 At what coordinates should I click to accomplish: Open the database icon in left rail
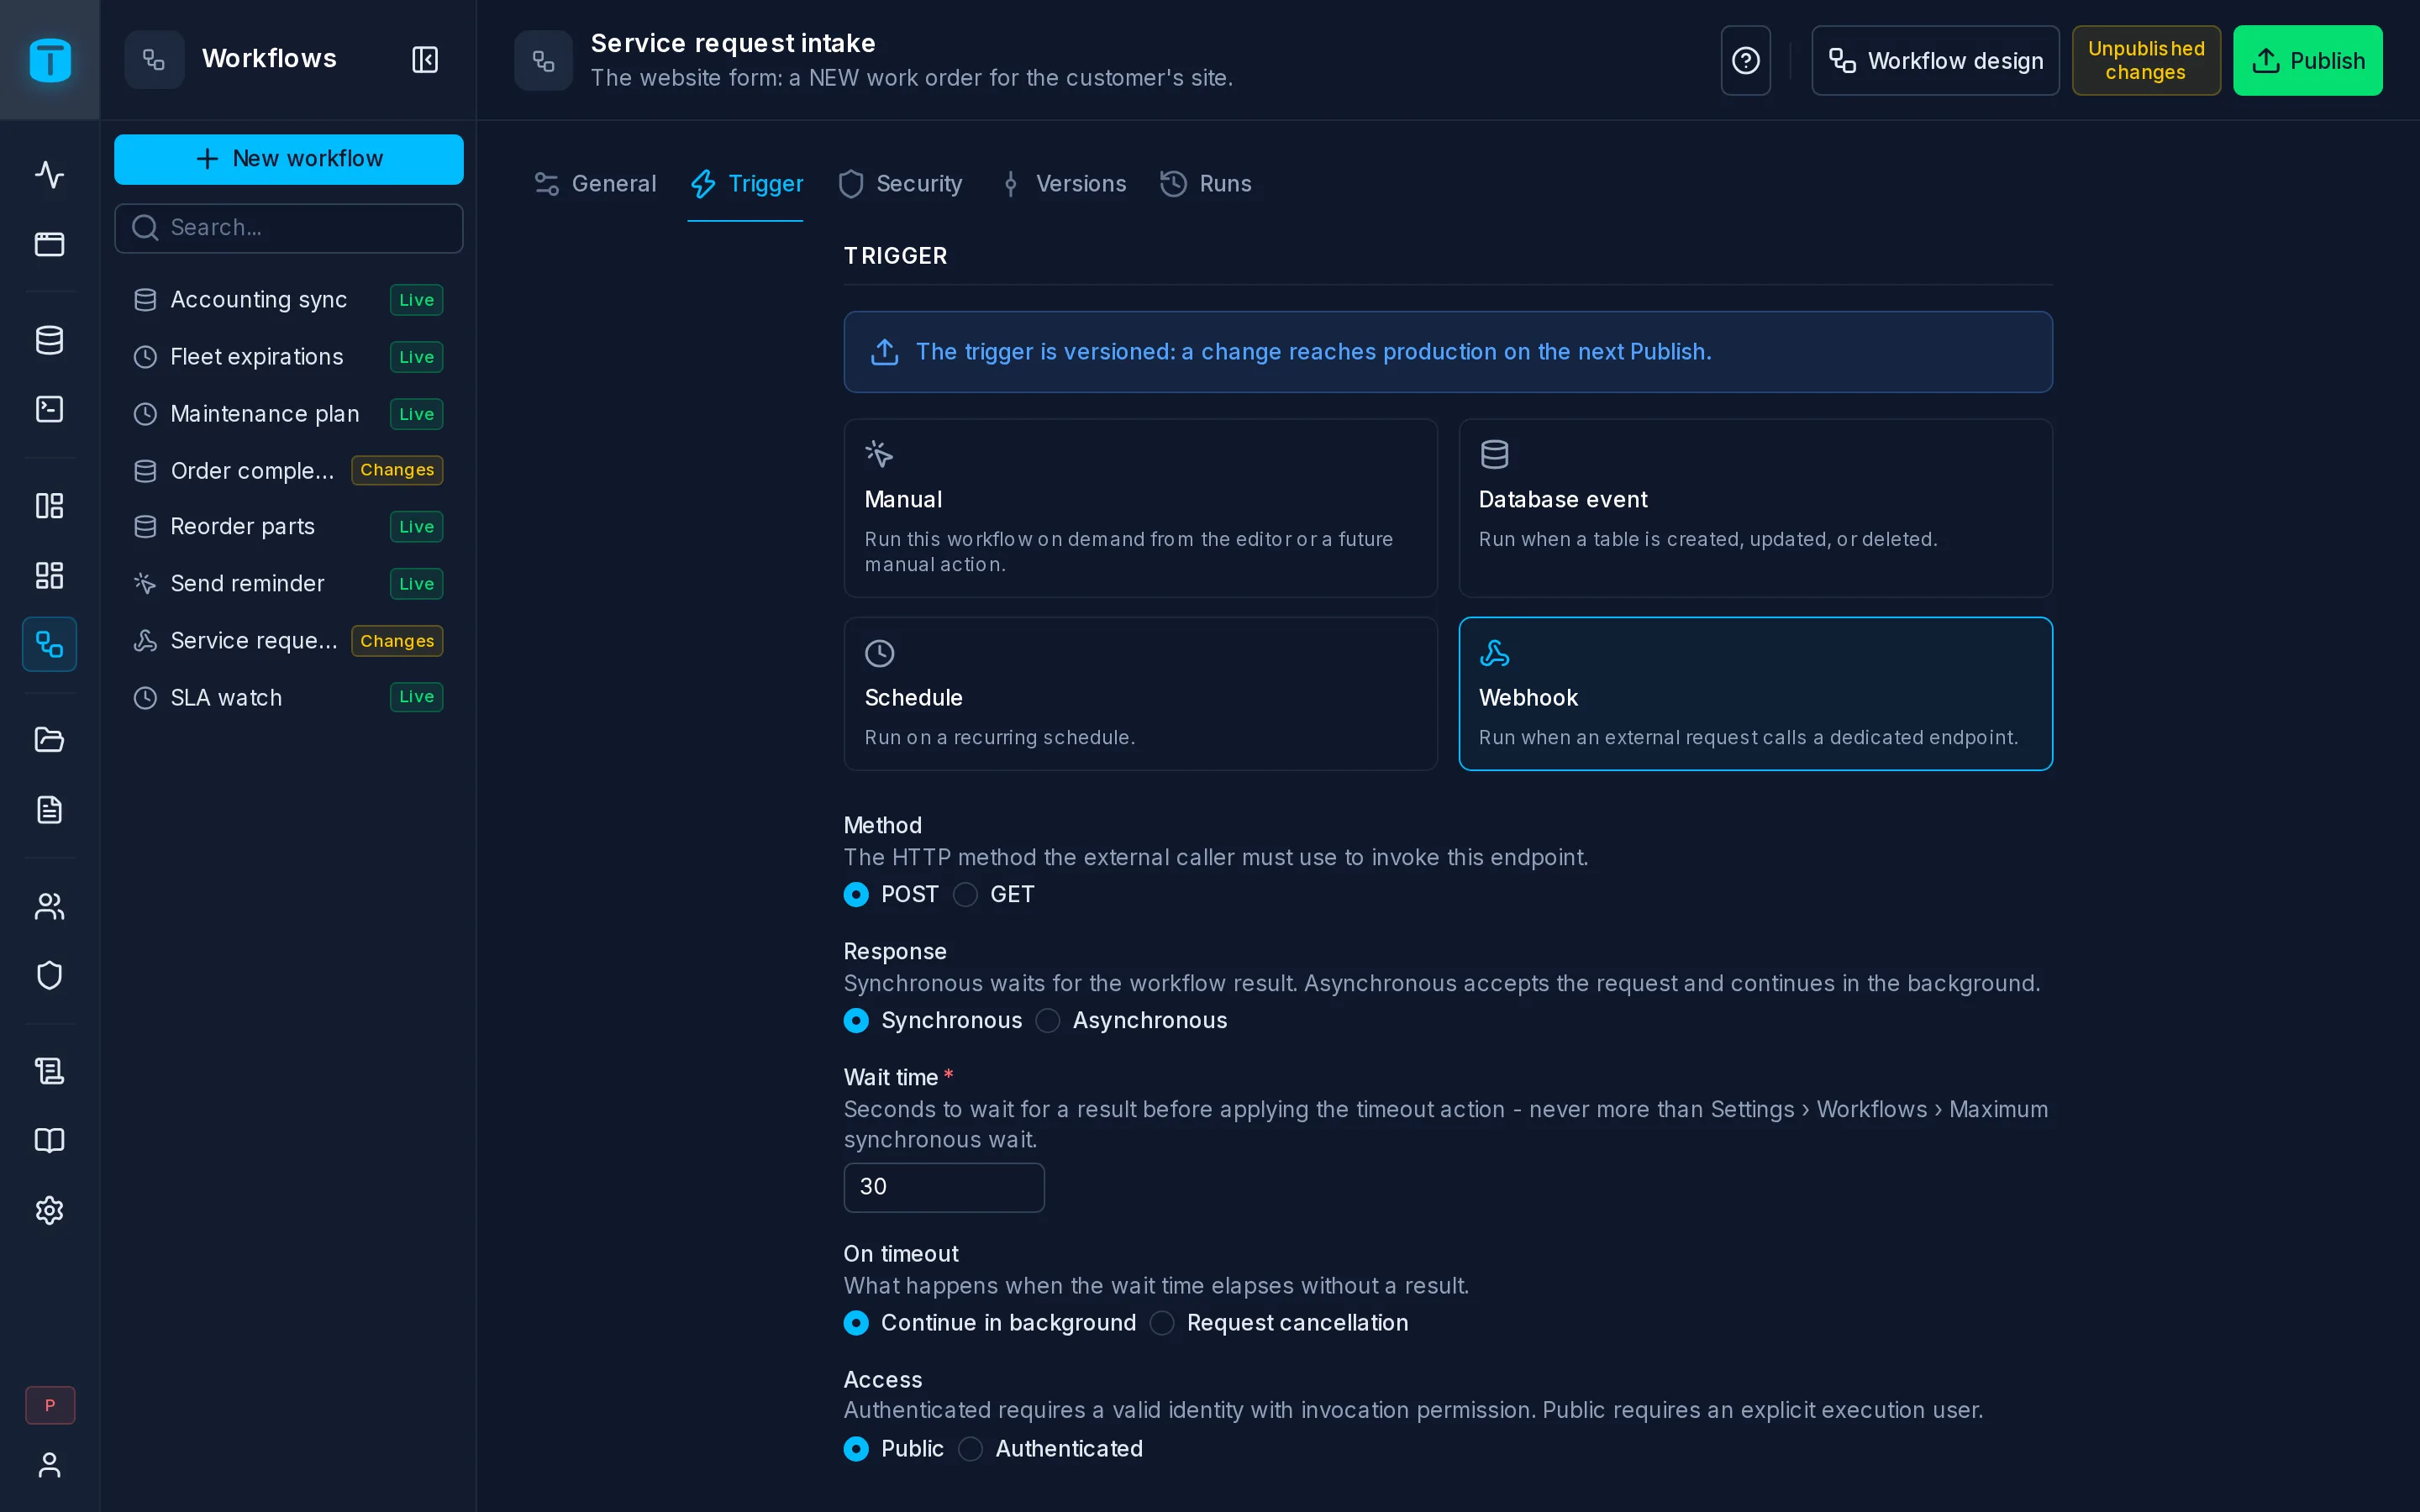(49, 340)
